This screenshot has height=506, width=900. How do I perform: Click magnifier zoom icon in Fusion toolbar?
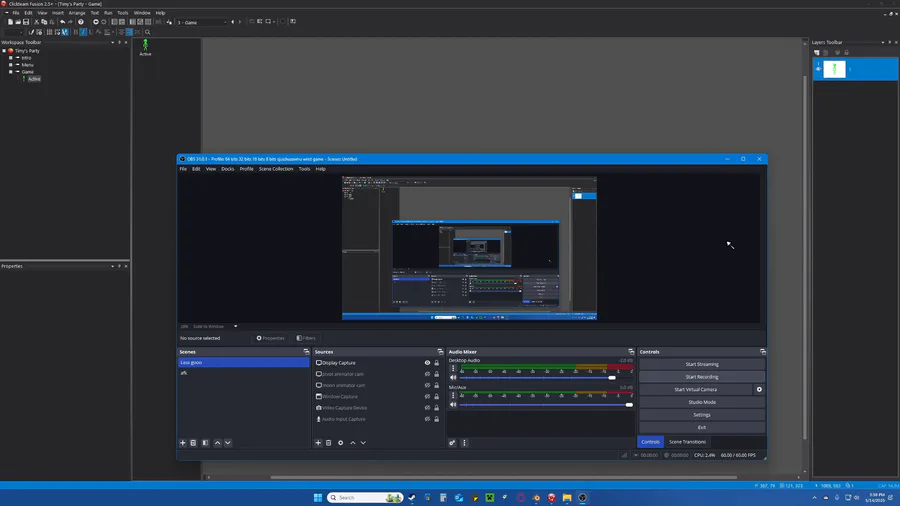(x=148, y=32)
